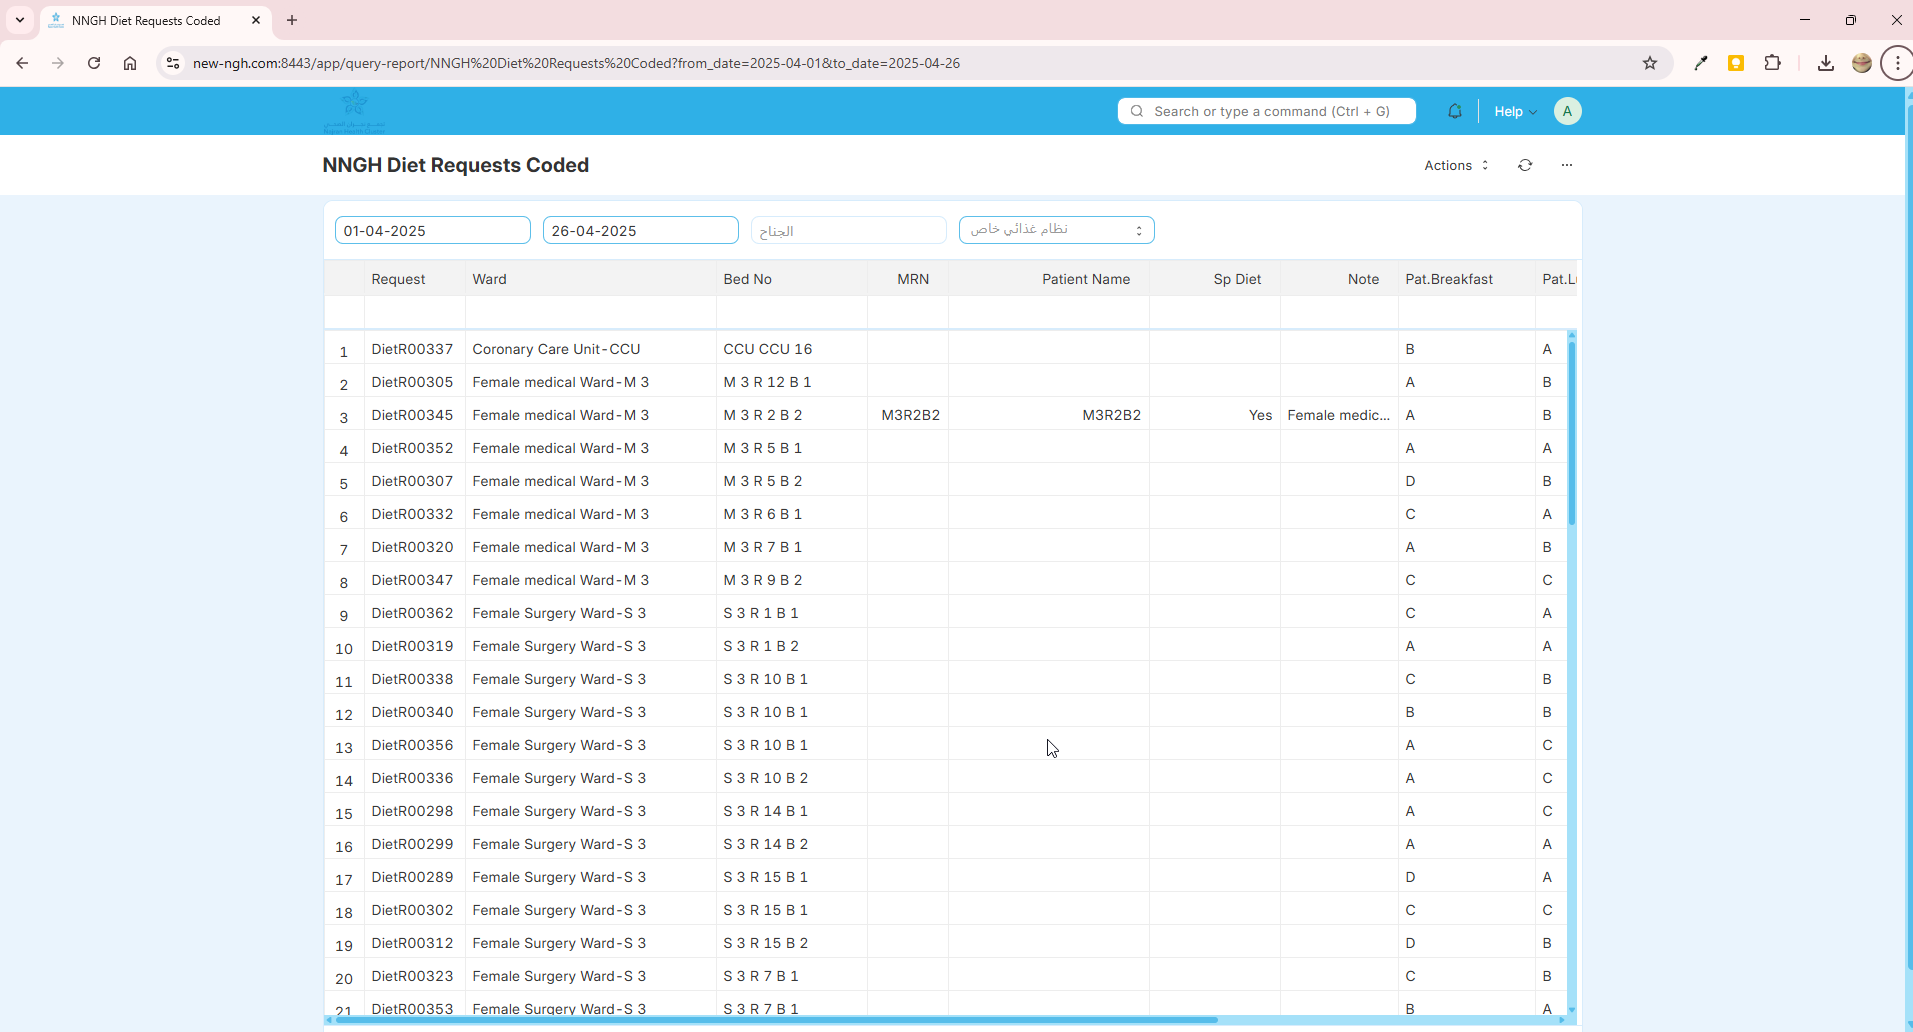Go to the browser home page icon

130,63
